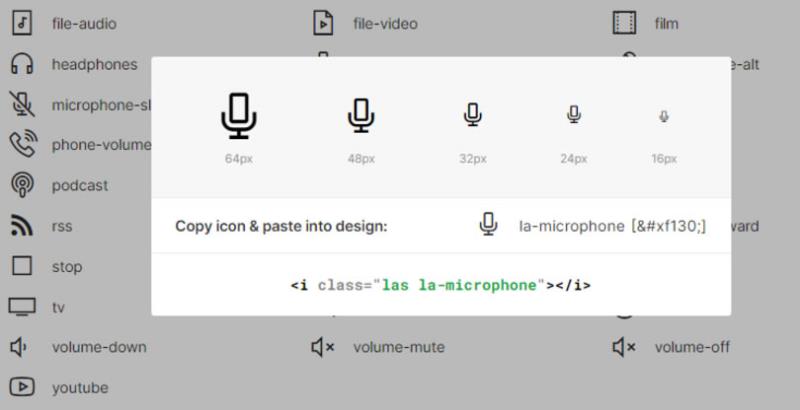The image size is (800, 410).
Task: Open the microphone-slash icon entry
Action: 22,104
